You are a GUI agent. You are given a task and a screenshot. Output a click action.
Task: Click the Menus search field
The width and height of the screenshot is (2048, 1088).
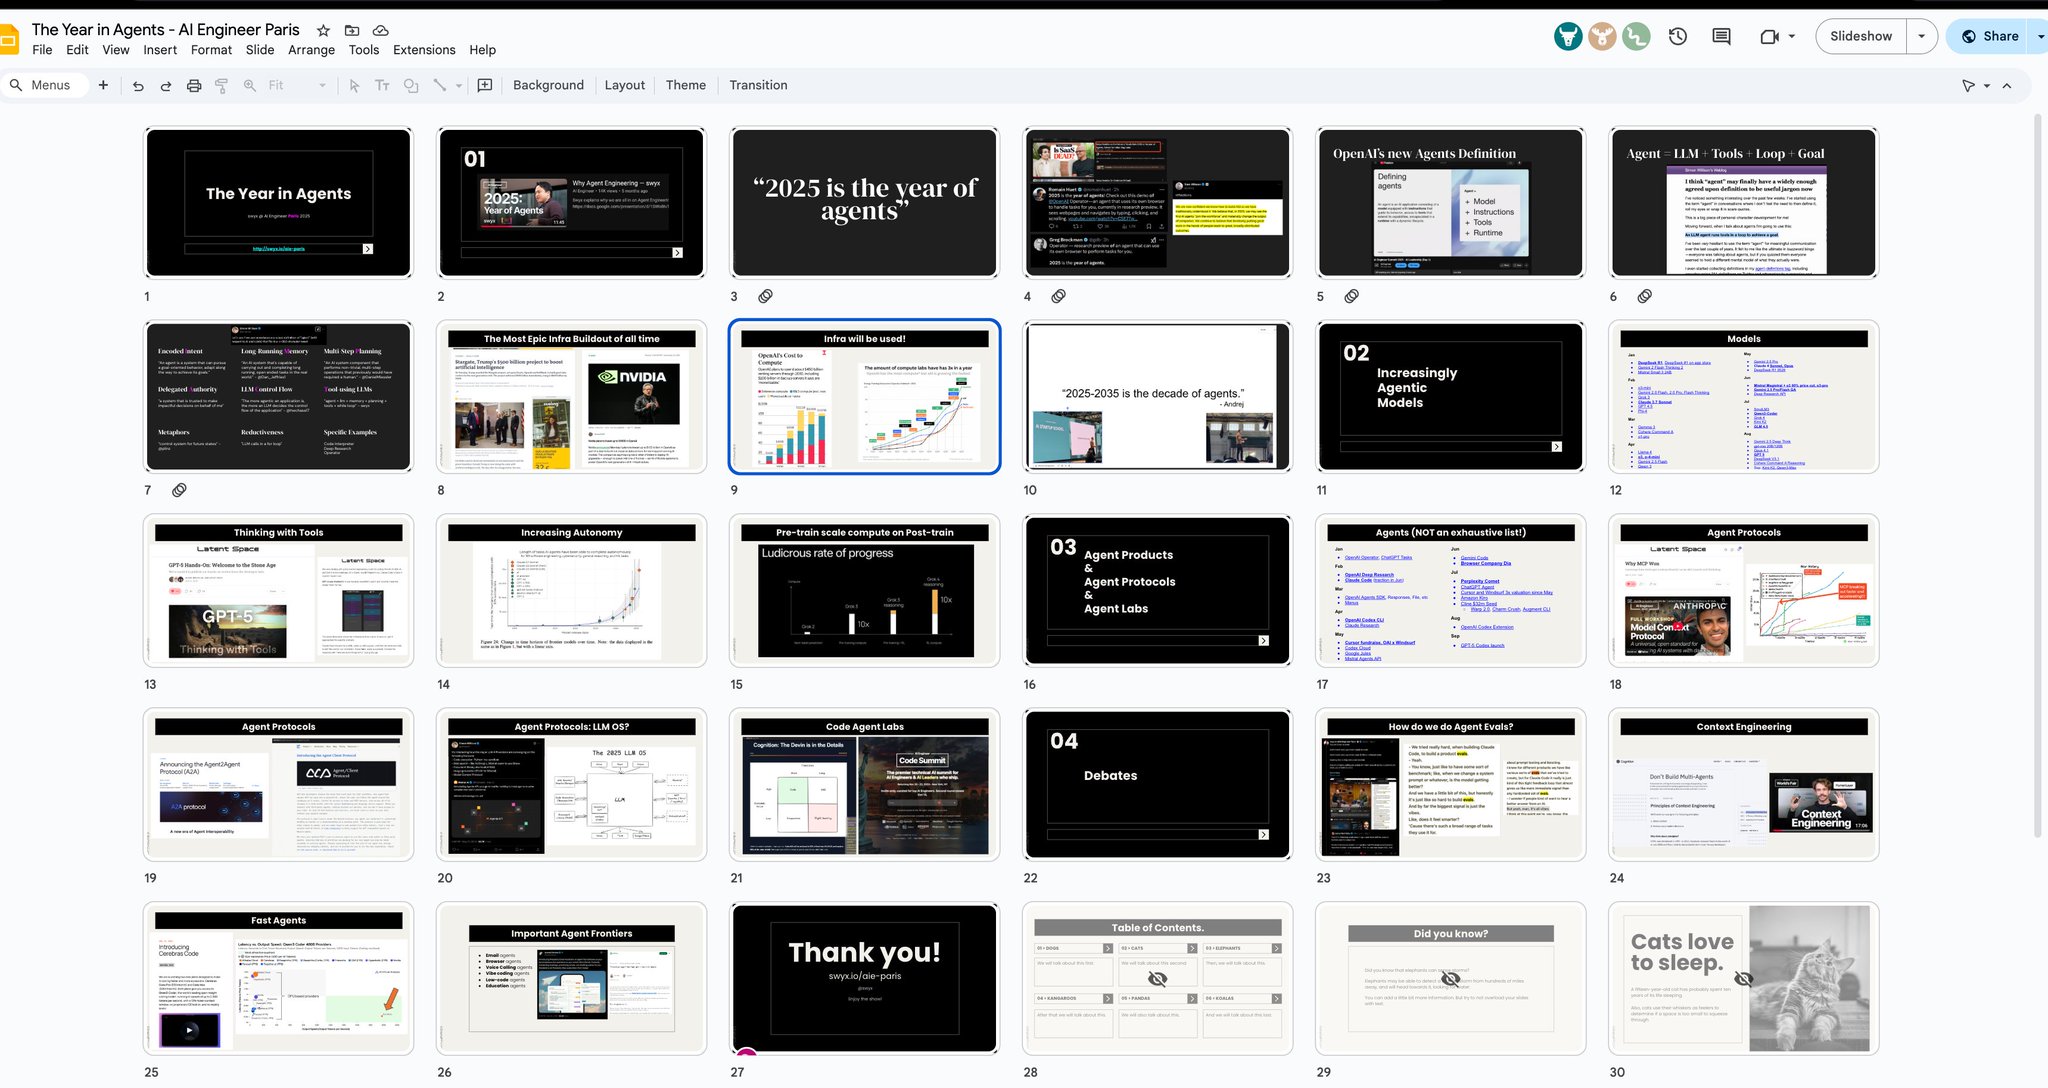[x=45, y=85]
